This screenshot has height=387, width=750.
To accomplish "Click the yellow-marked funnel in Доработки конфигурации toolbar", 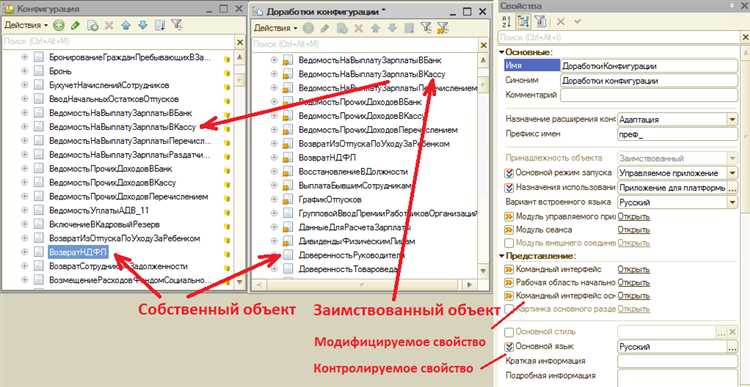I will point(442,28).
